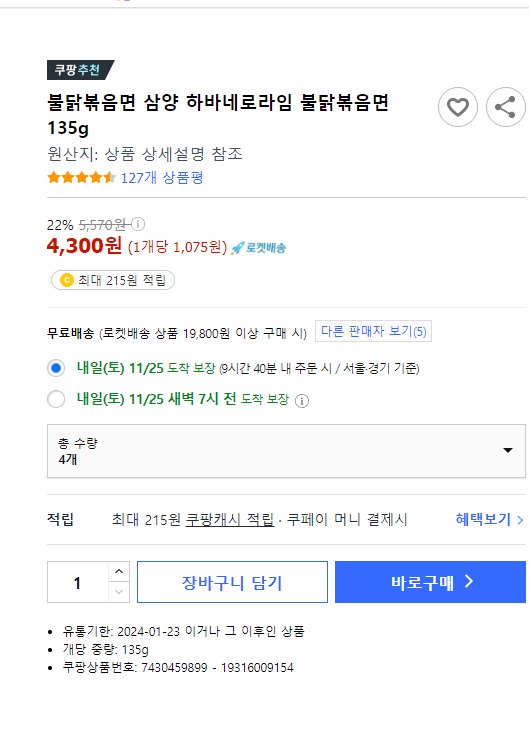
Task: Select 내일(토) 11/25 도착 보장 delivery option
Action: tap(56, 368)
